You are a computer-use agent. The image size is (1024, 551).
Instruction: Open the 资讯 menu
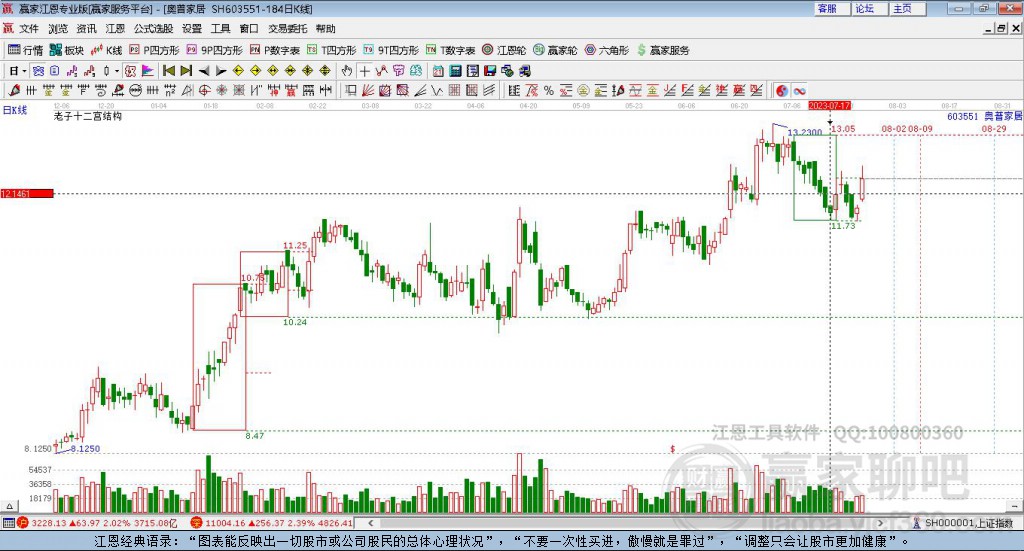click(86, 29)
